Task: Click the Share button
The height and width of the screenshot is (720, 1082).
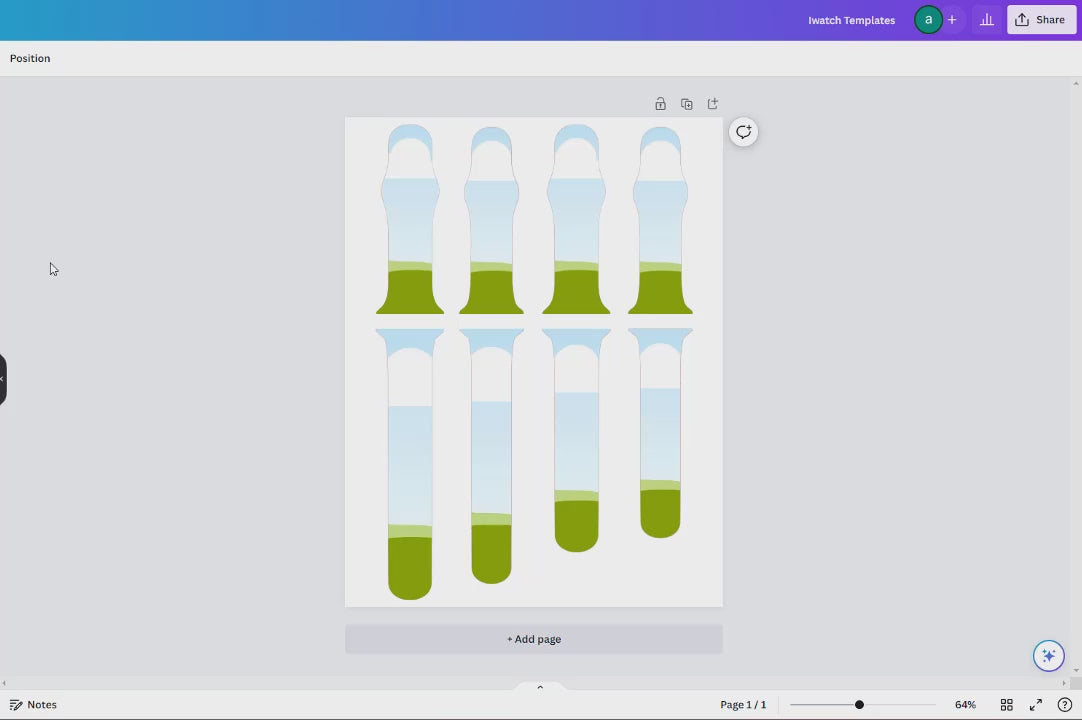Action: click(1041, 20)
